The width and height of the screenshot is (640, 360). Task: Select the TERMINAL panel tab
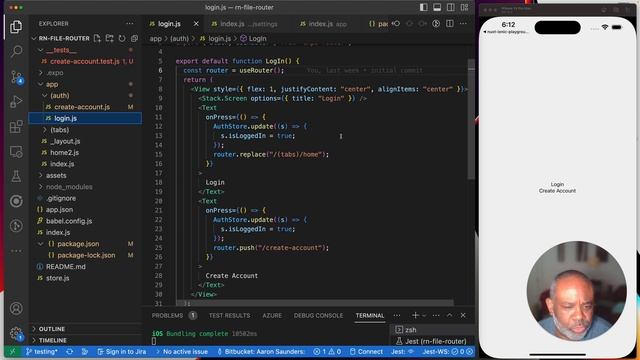pyautogui.click(x=369, y=315)
